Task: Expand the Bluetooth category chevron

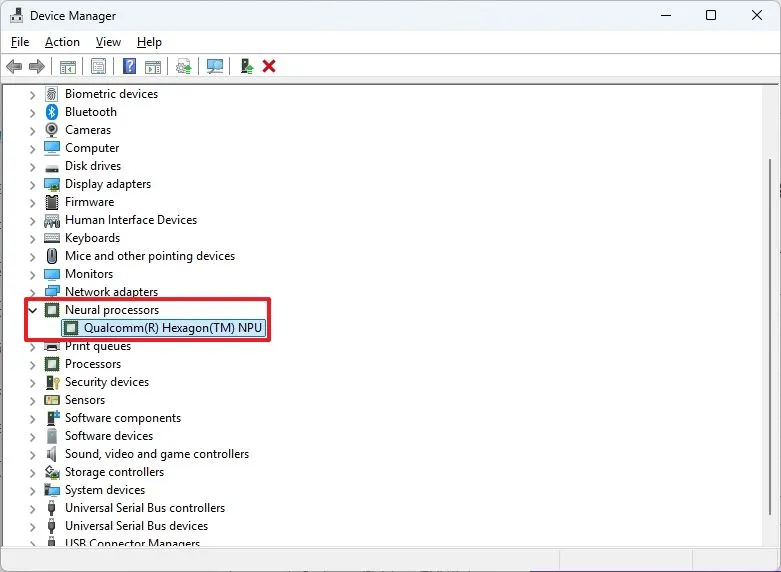Action: (33, 113)
